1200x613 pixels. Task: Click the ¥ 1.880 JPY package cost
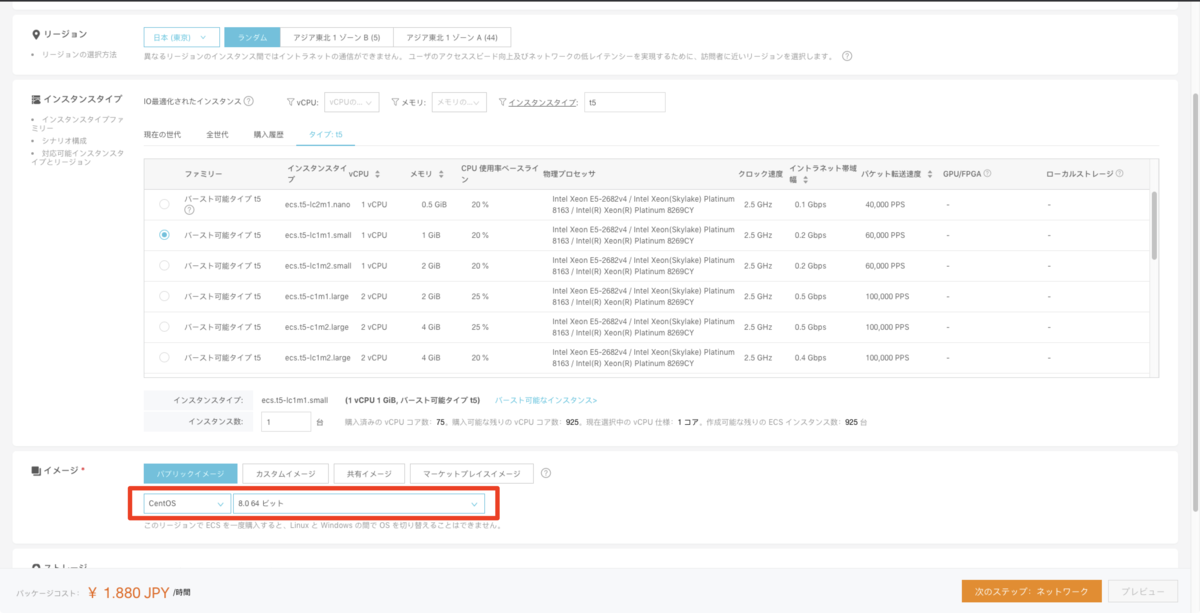pyautogui.click(x=129, y=592)
